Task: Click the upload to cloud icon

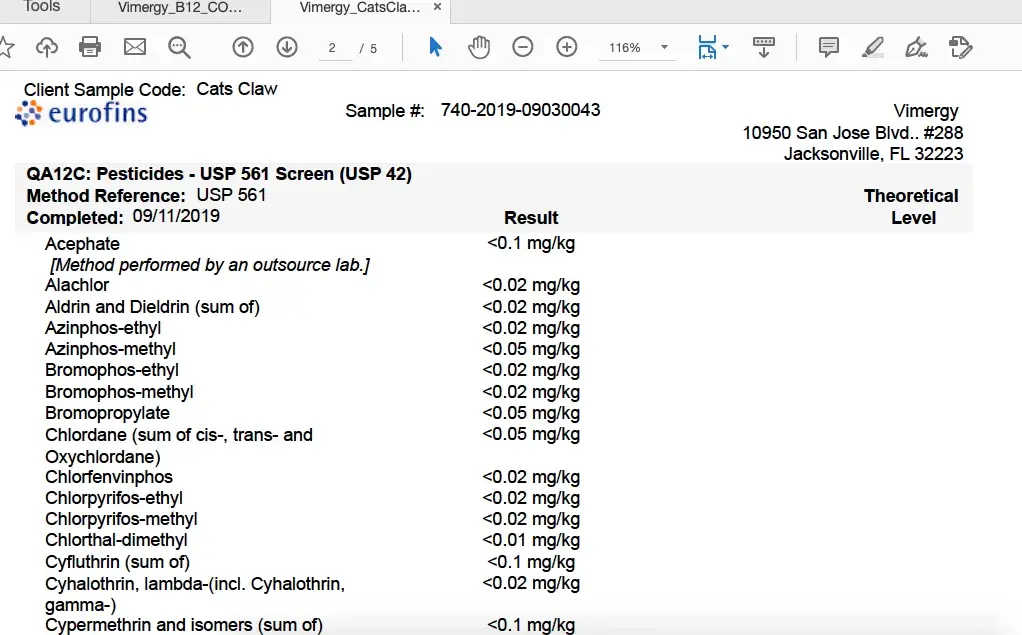Action: [x=47, y=47]
